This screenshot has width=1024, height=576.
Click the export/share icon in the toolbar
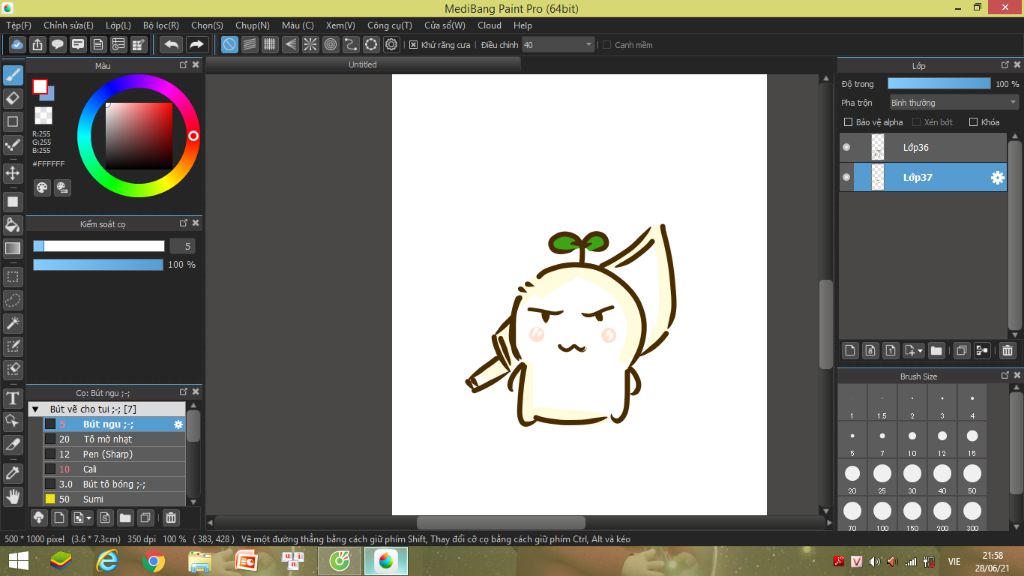tap(37, 44)
